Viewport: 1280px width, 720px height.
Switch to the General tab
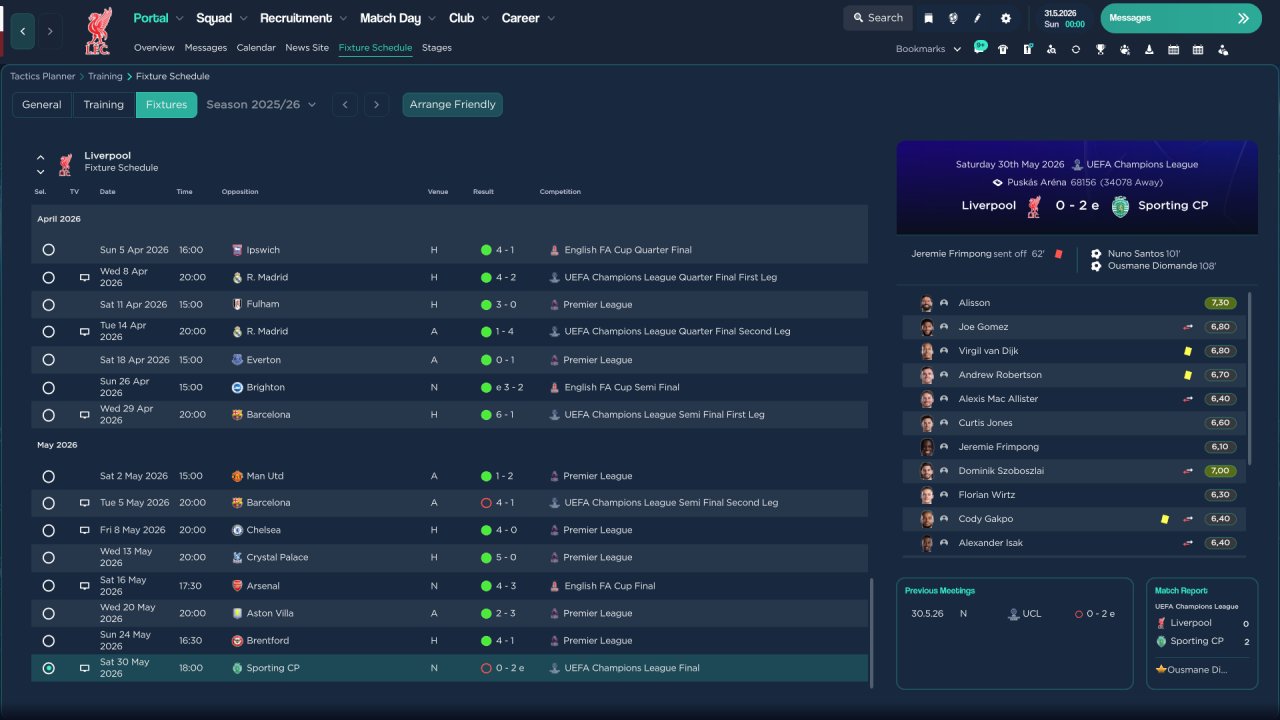42,104
